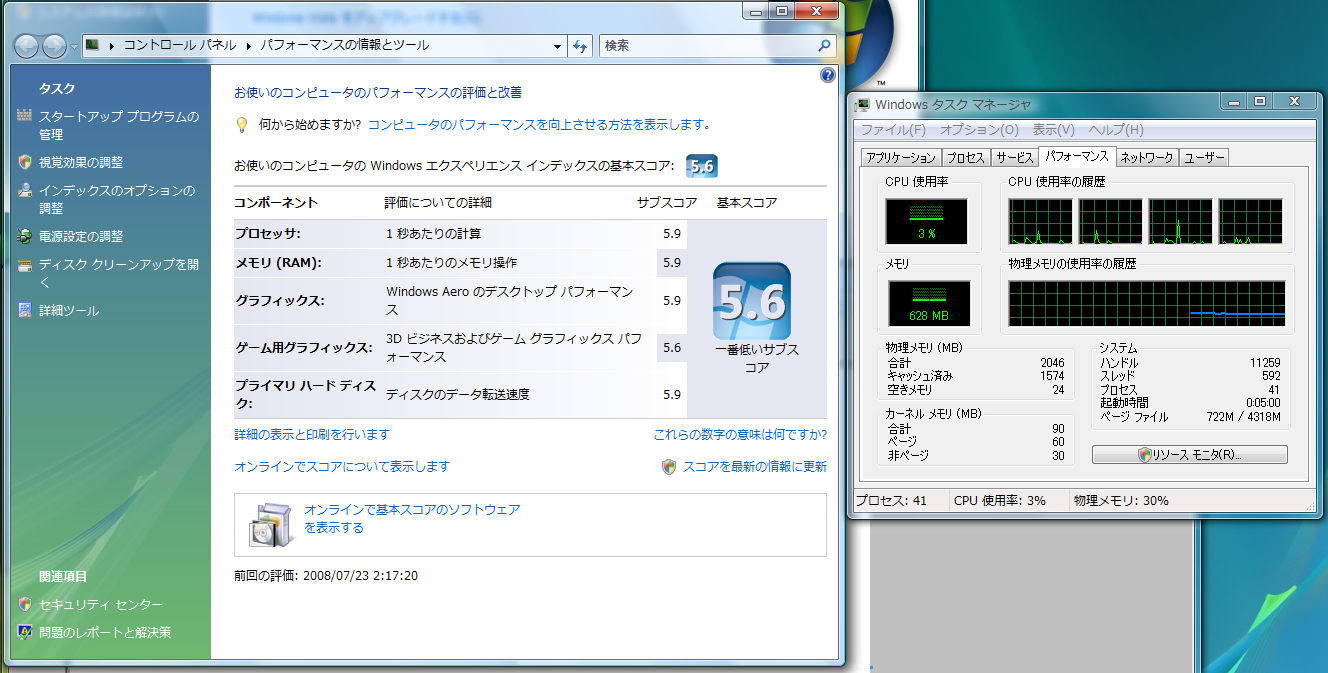Open 詳細ツール task link
1328x673 pixels.
click(x=69, y=311)
